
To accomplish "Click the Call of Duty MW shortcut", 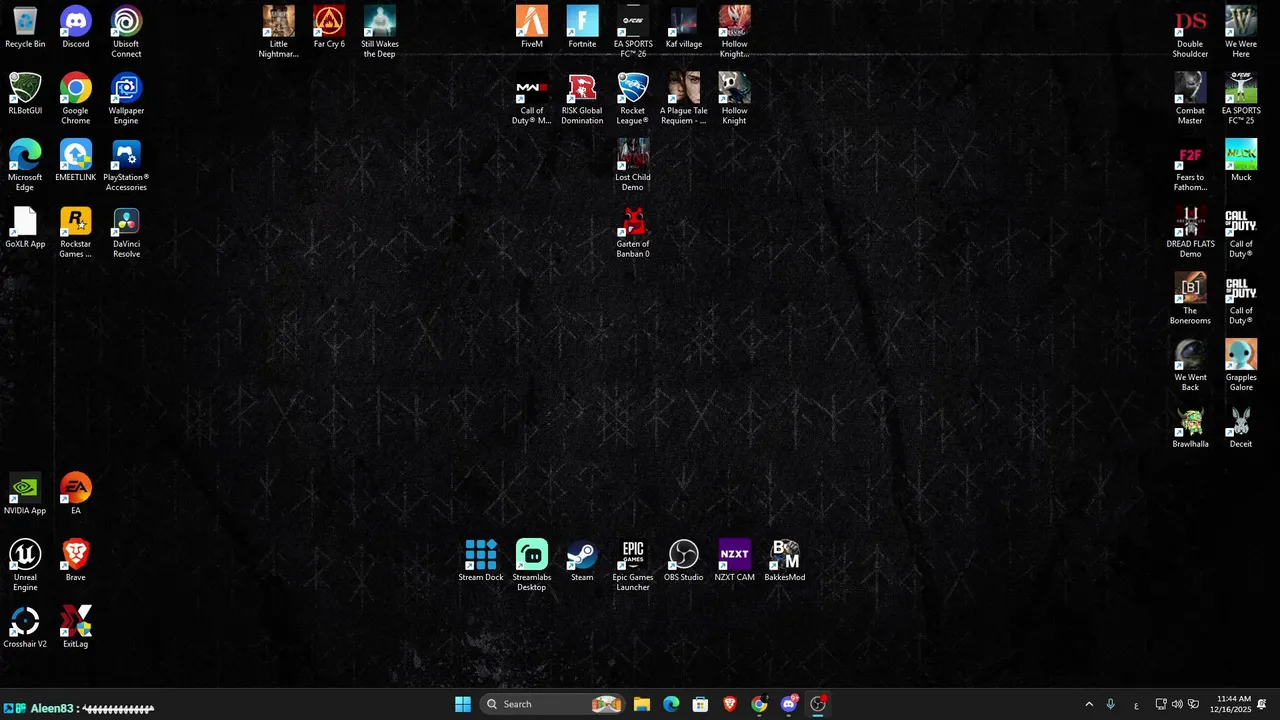I will point(532,99).
